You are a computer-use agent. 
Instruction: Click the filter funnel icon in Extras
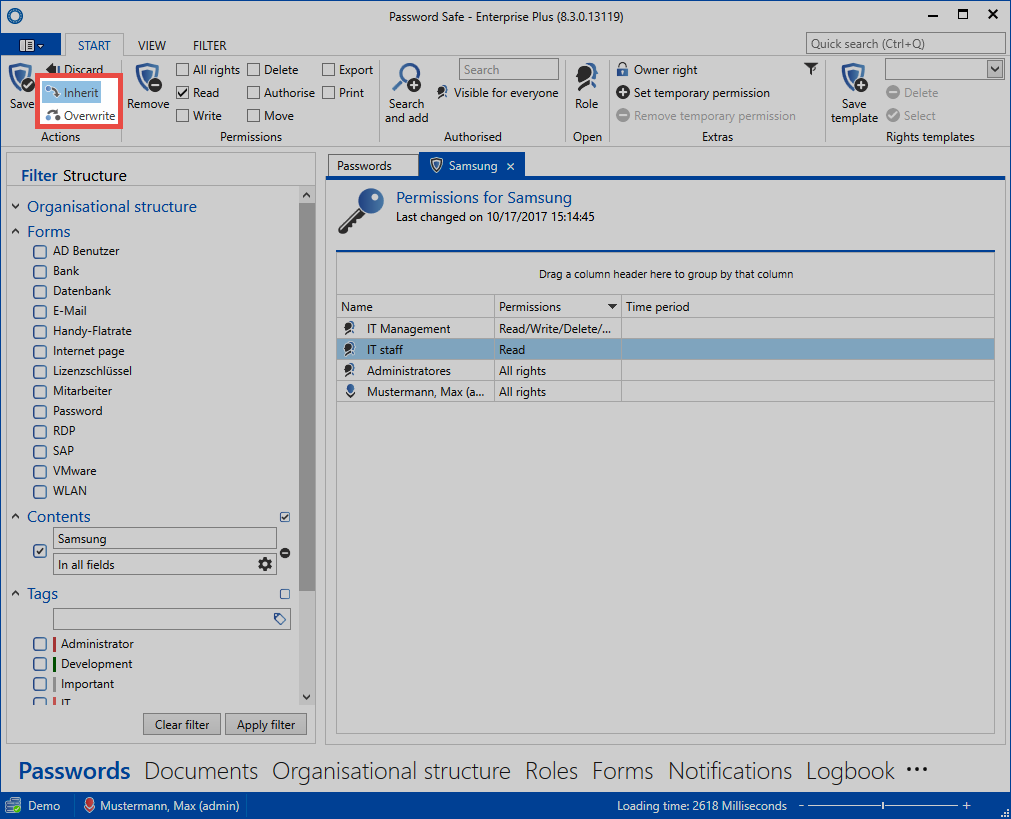pyautogui.click(x=811, y=68)
